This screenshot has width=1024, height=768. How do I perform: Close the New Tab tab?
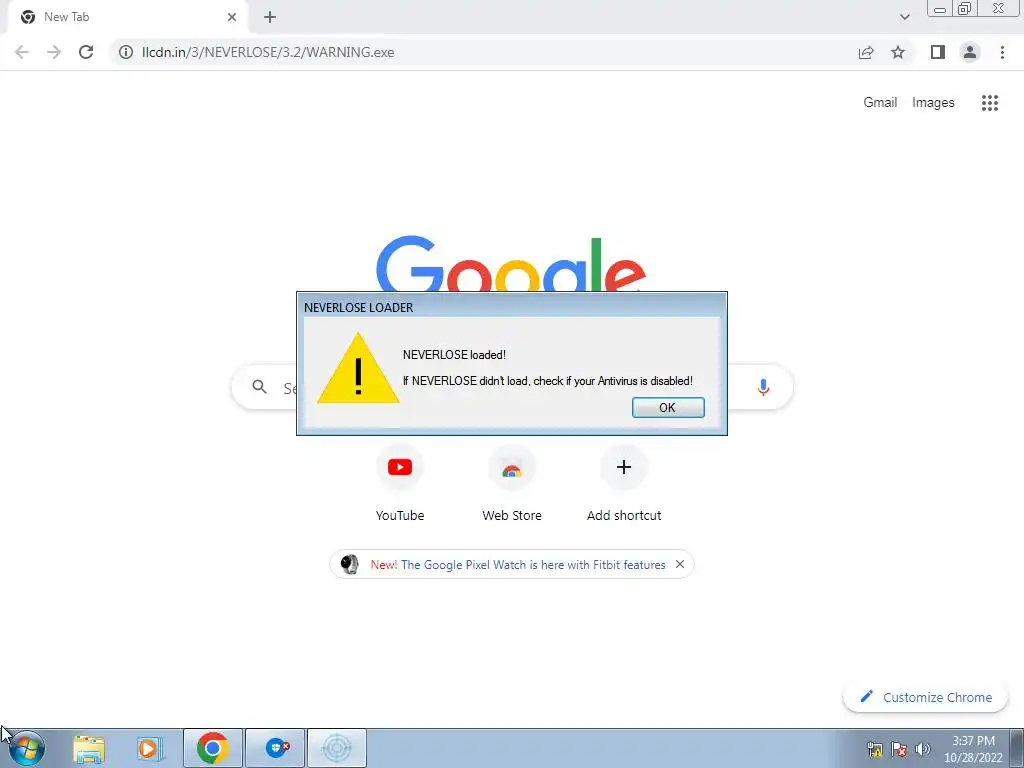pyautogui.click(x=232, y=17)
